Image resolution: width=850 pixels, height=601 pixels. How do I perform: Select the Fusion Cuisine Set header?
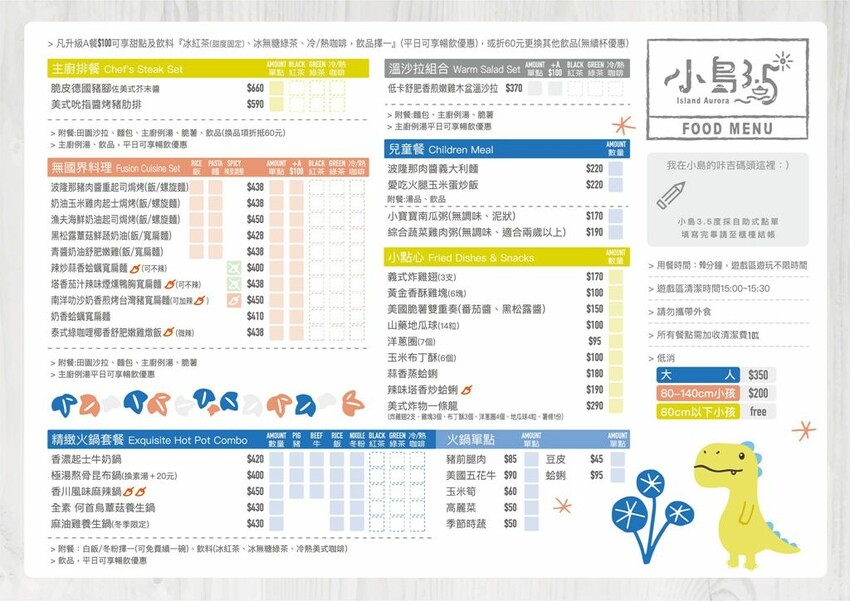(116, 168)
